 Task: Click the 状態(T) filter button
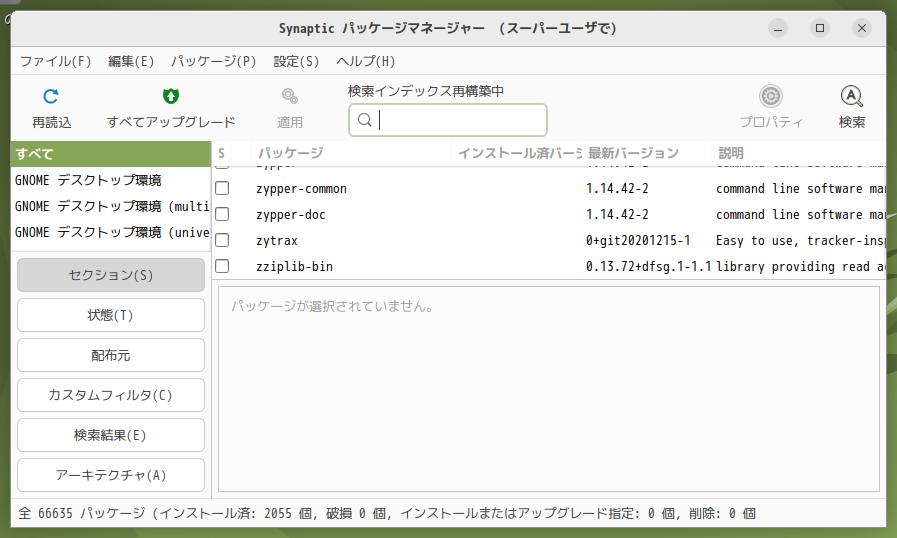coord(111,315)
